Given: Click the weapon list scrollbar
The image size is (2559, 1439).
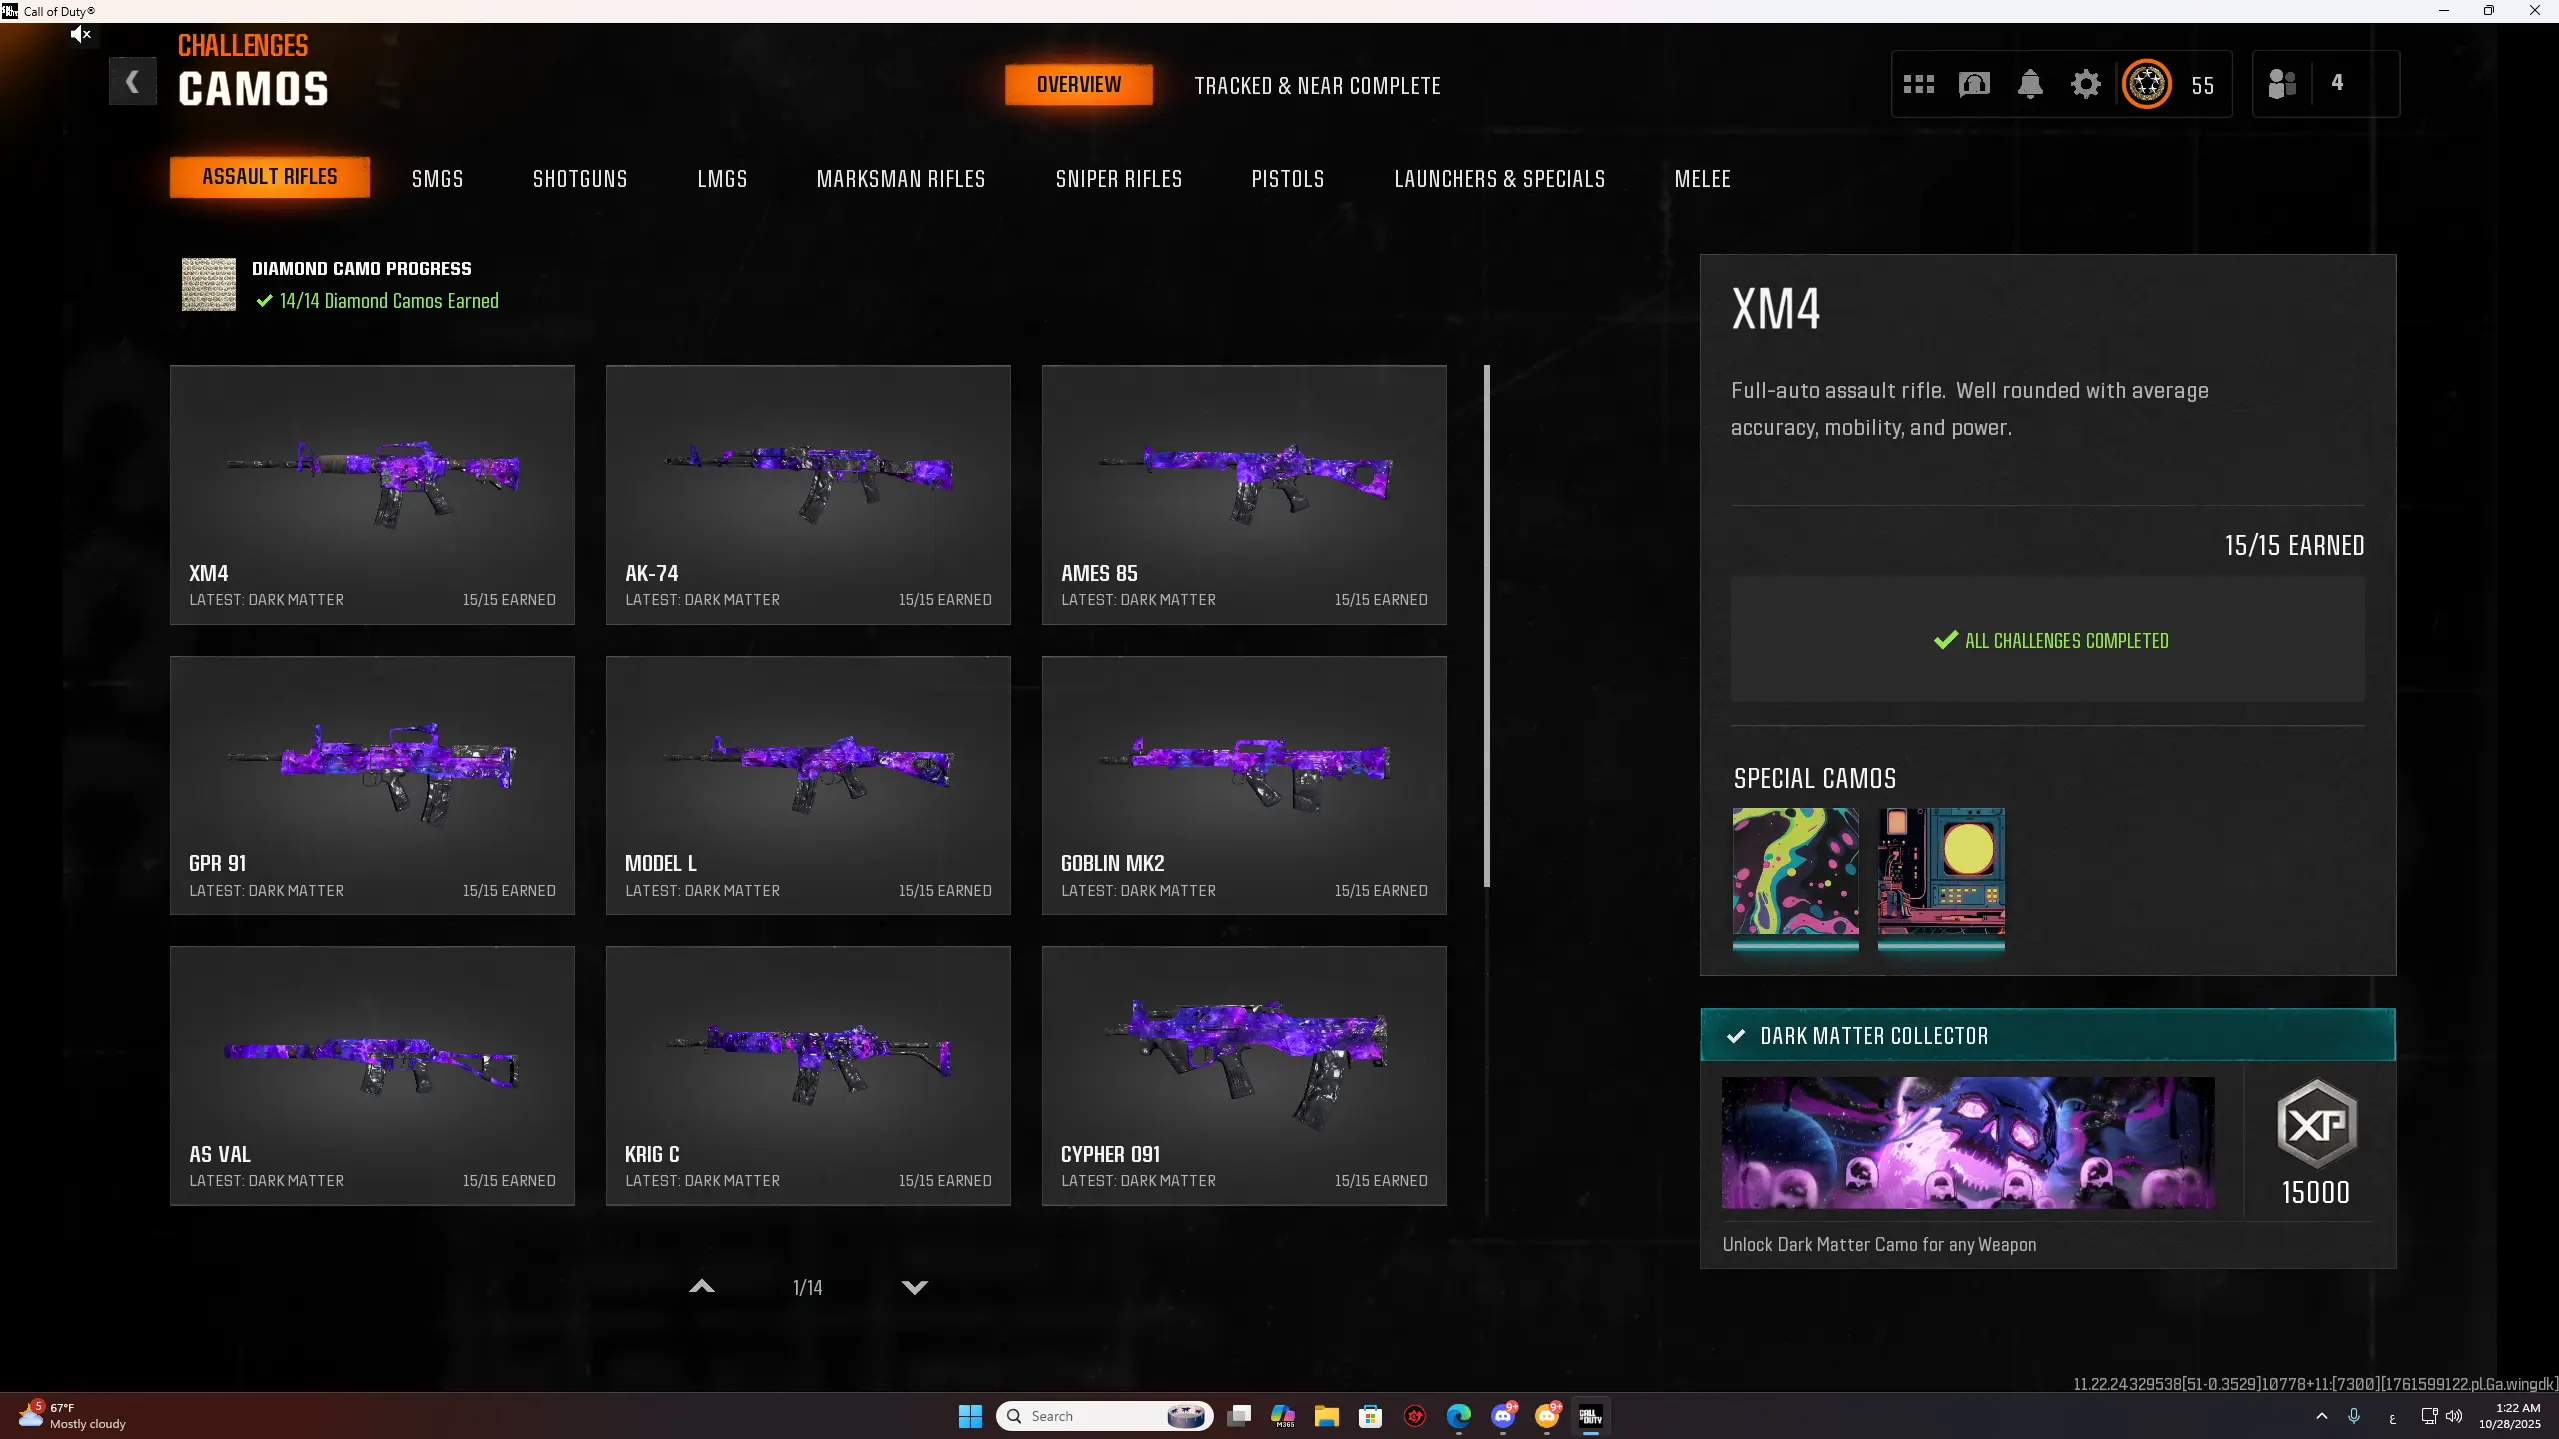Looking at the screenshot, I should pyautogui.click(x=1487, y=625).
